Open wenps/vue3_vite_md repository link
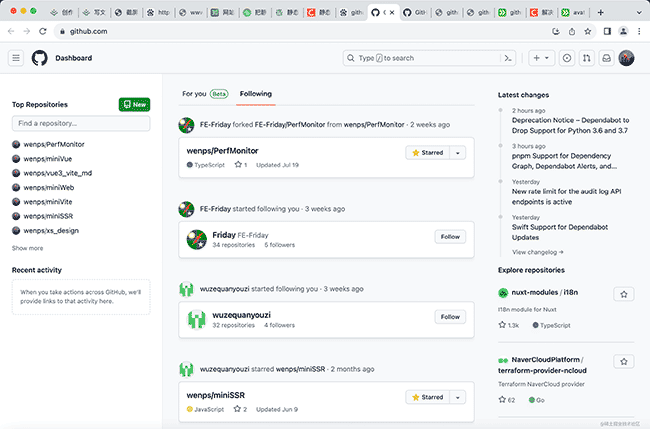Viewport: 650px width, 429px height. pyautogui.click(x=58, y=173)
